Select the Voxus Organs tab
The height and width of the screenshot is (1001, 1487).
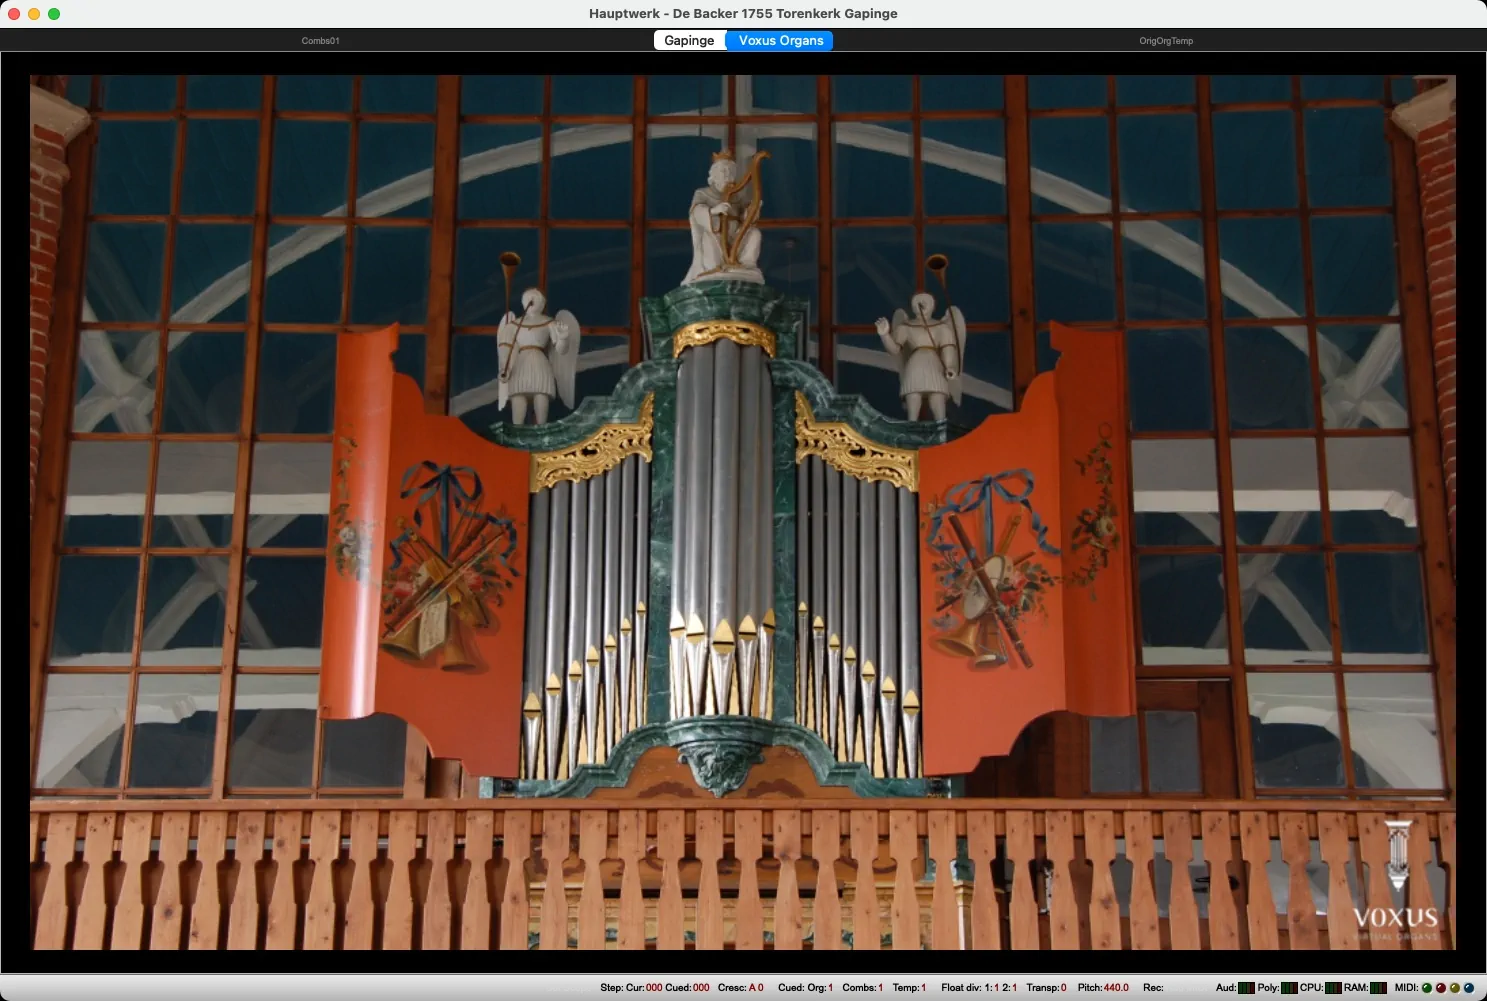(x=780, y=41)
